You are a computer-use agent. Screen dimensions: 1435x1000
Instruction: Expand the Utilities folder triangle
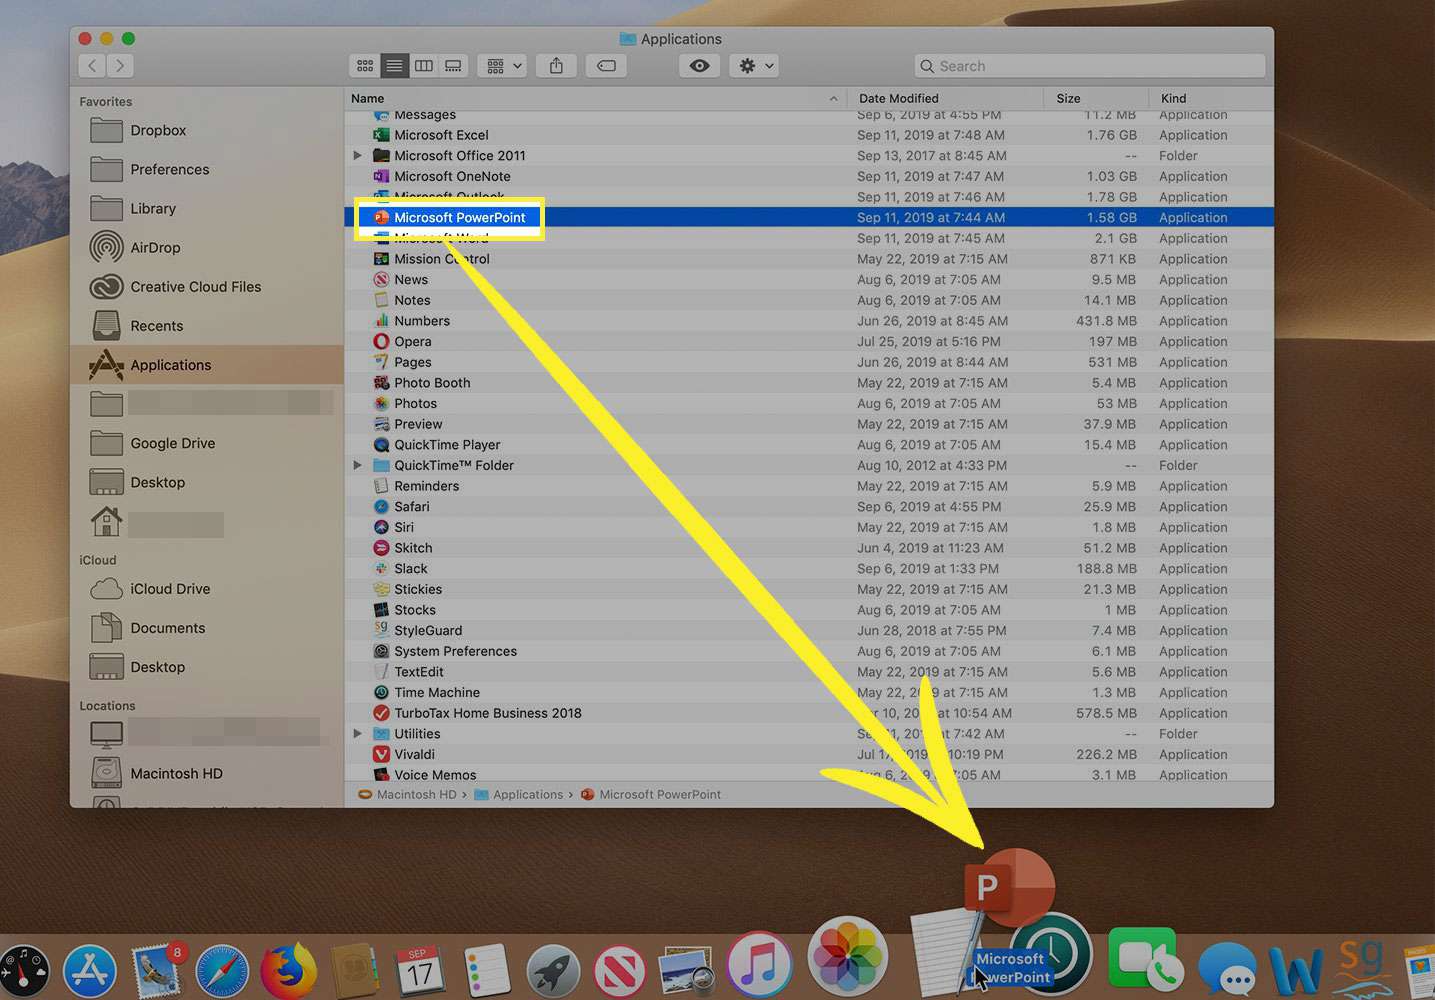[357, 734]
